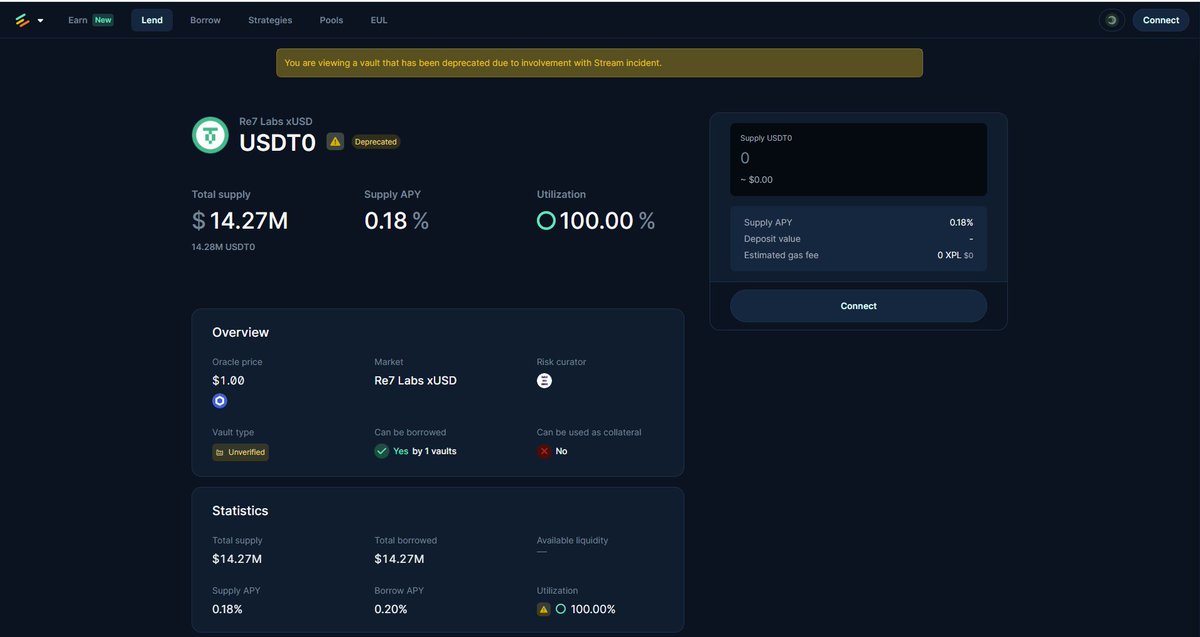Navigate to the Pools tab
The image size is (1200, 637).
(331, 20)
